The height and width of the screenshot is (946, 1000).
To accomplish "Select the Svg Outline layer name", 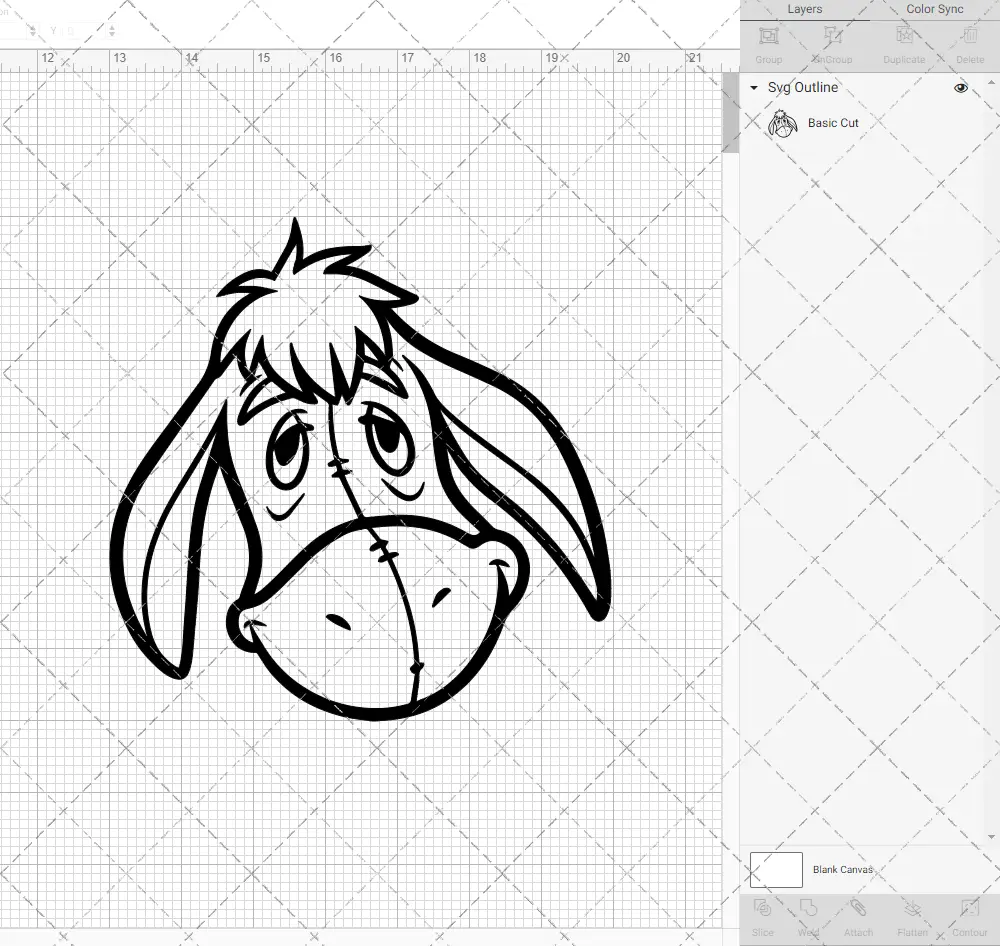I will coord(802,87).
